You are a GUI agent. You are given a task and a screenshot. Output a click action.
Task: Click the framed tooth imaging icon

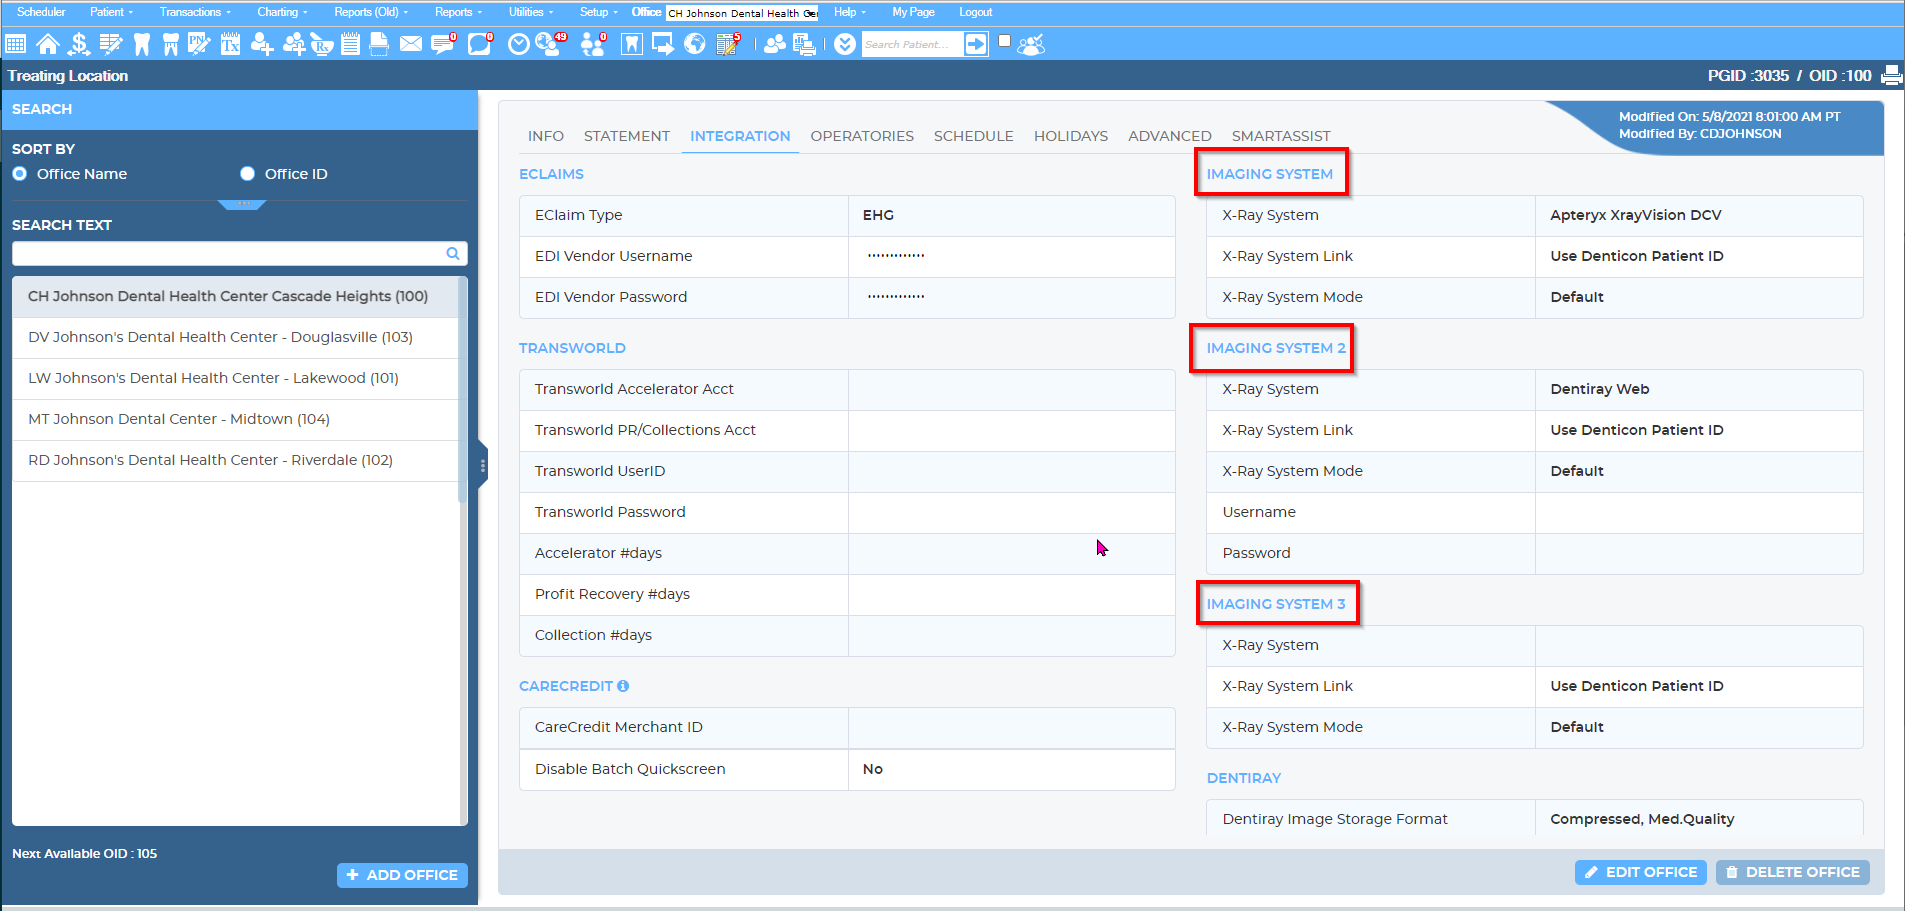pos(632,44)
